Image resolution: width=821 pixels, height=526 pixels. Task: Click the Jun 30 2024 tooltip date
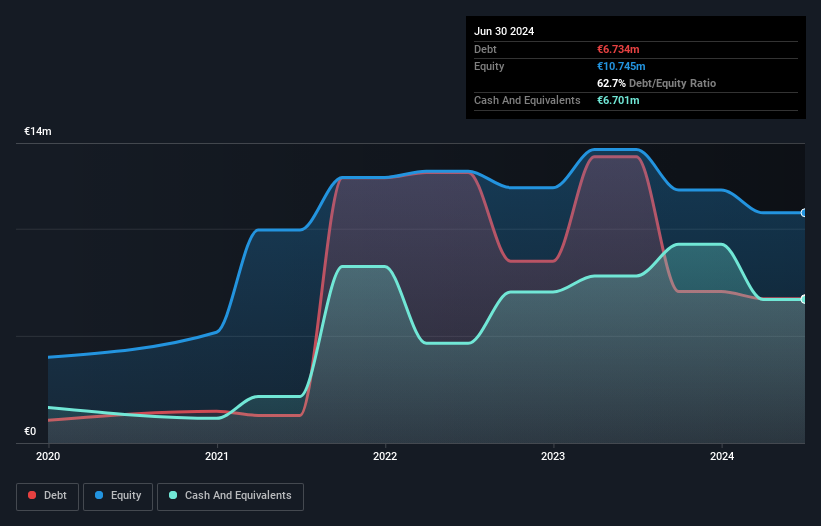click(x=504, y=31)
